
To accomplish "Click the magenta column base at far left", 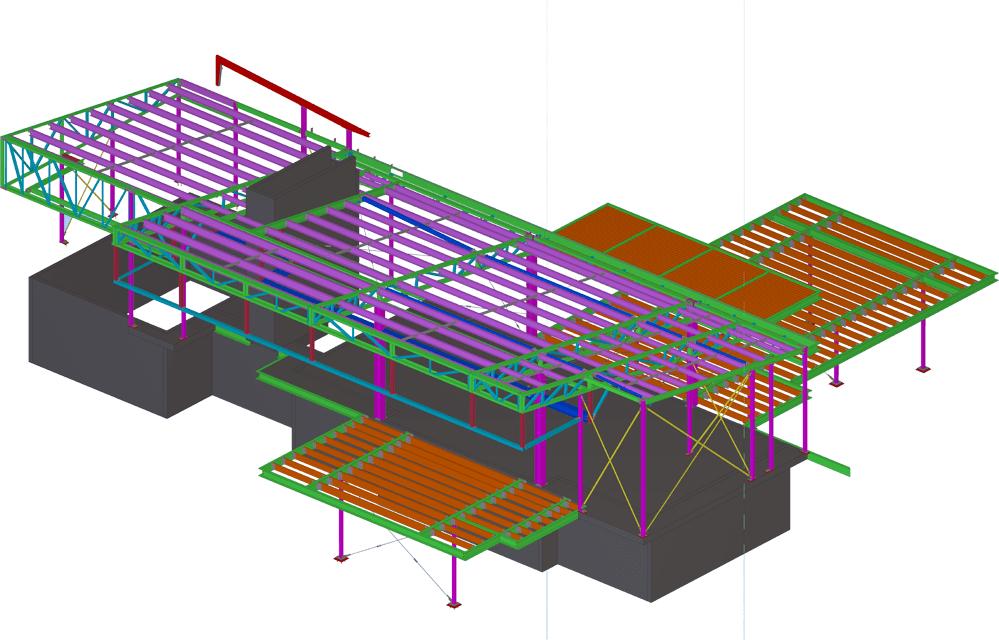I will (x=63, y=240).
